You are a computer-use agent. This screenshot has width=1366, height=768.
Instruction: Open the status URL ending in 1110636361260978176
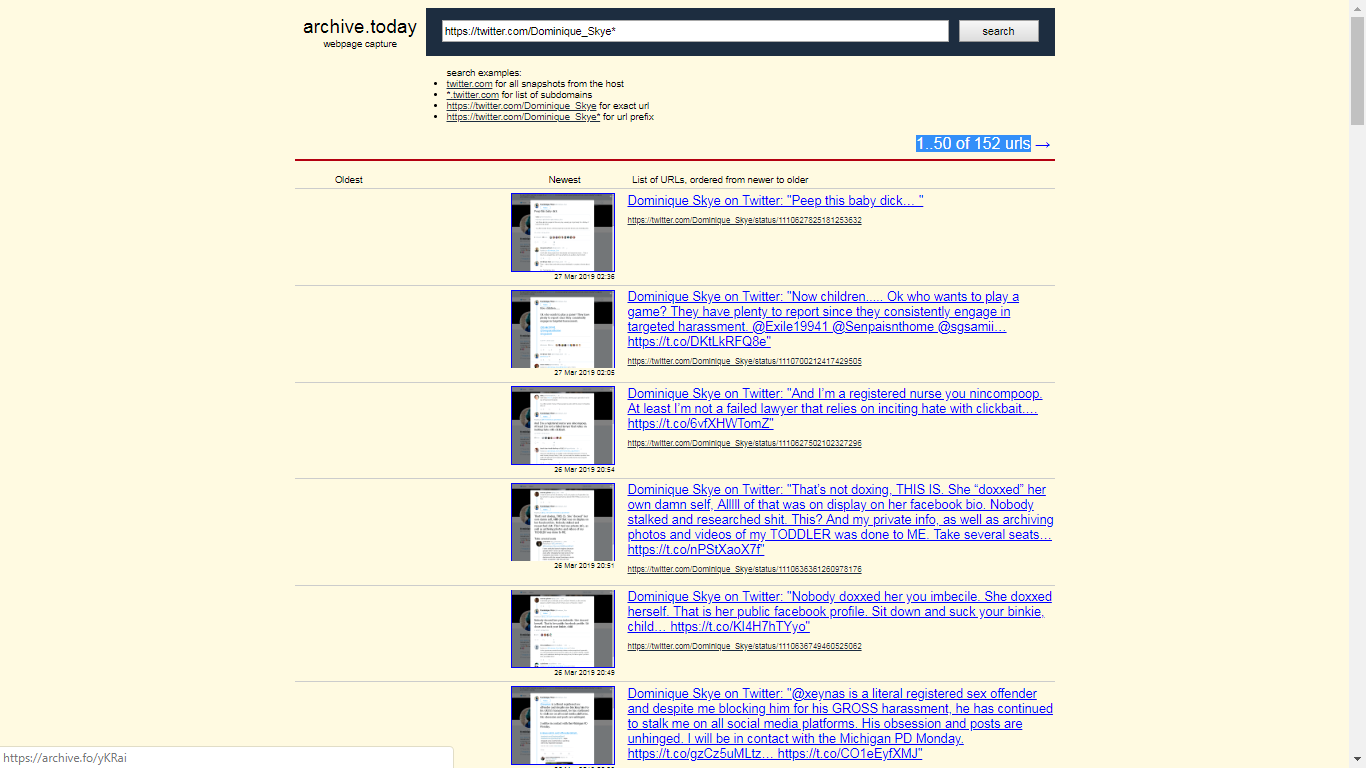(x=745, y=569)
